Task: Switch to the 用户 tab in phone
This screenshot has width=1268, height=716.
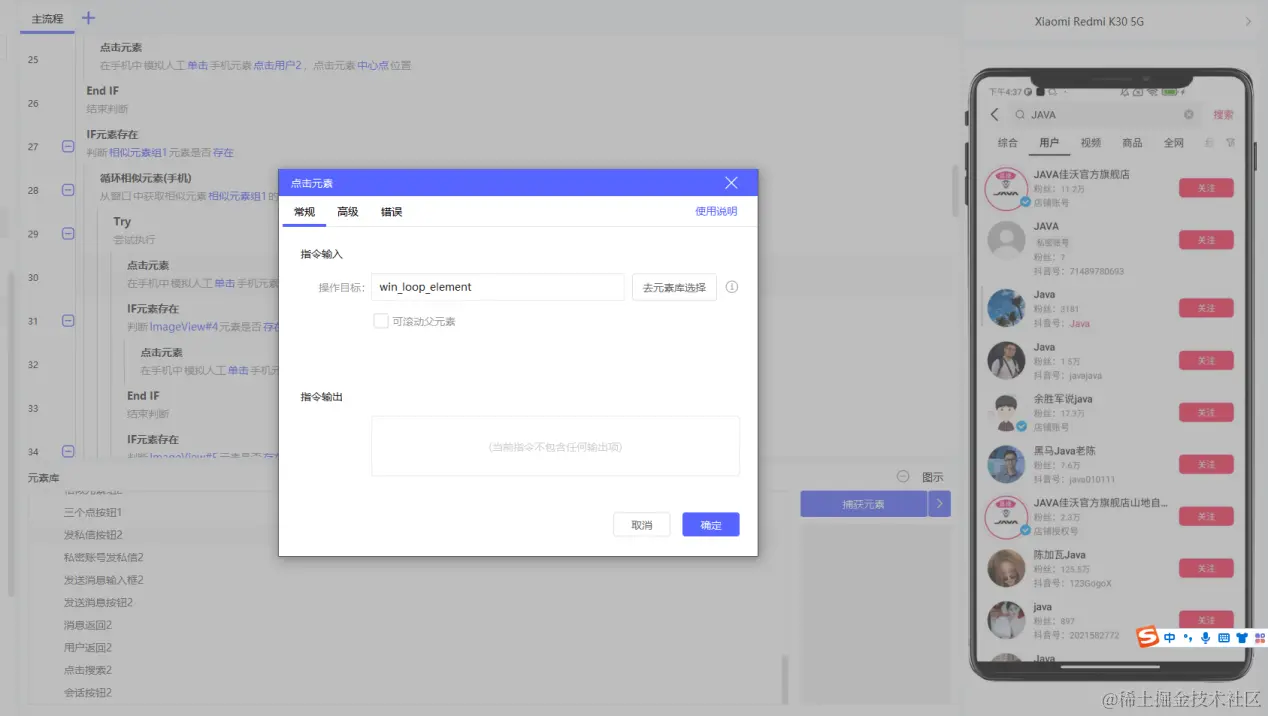Action: point(1049,143)
